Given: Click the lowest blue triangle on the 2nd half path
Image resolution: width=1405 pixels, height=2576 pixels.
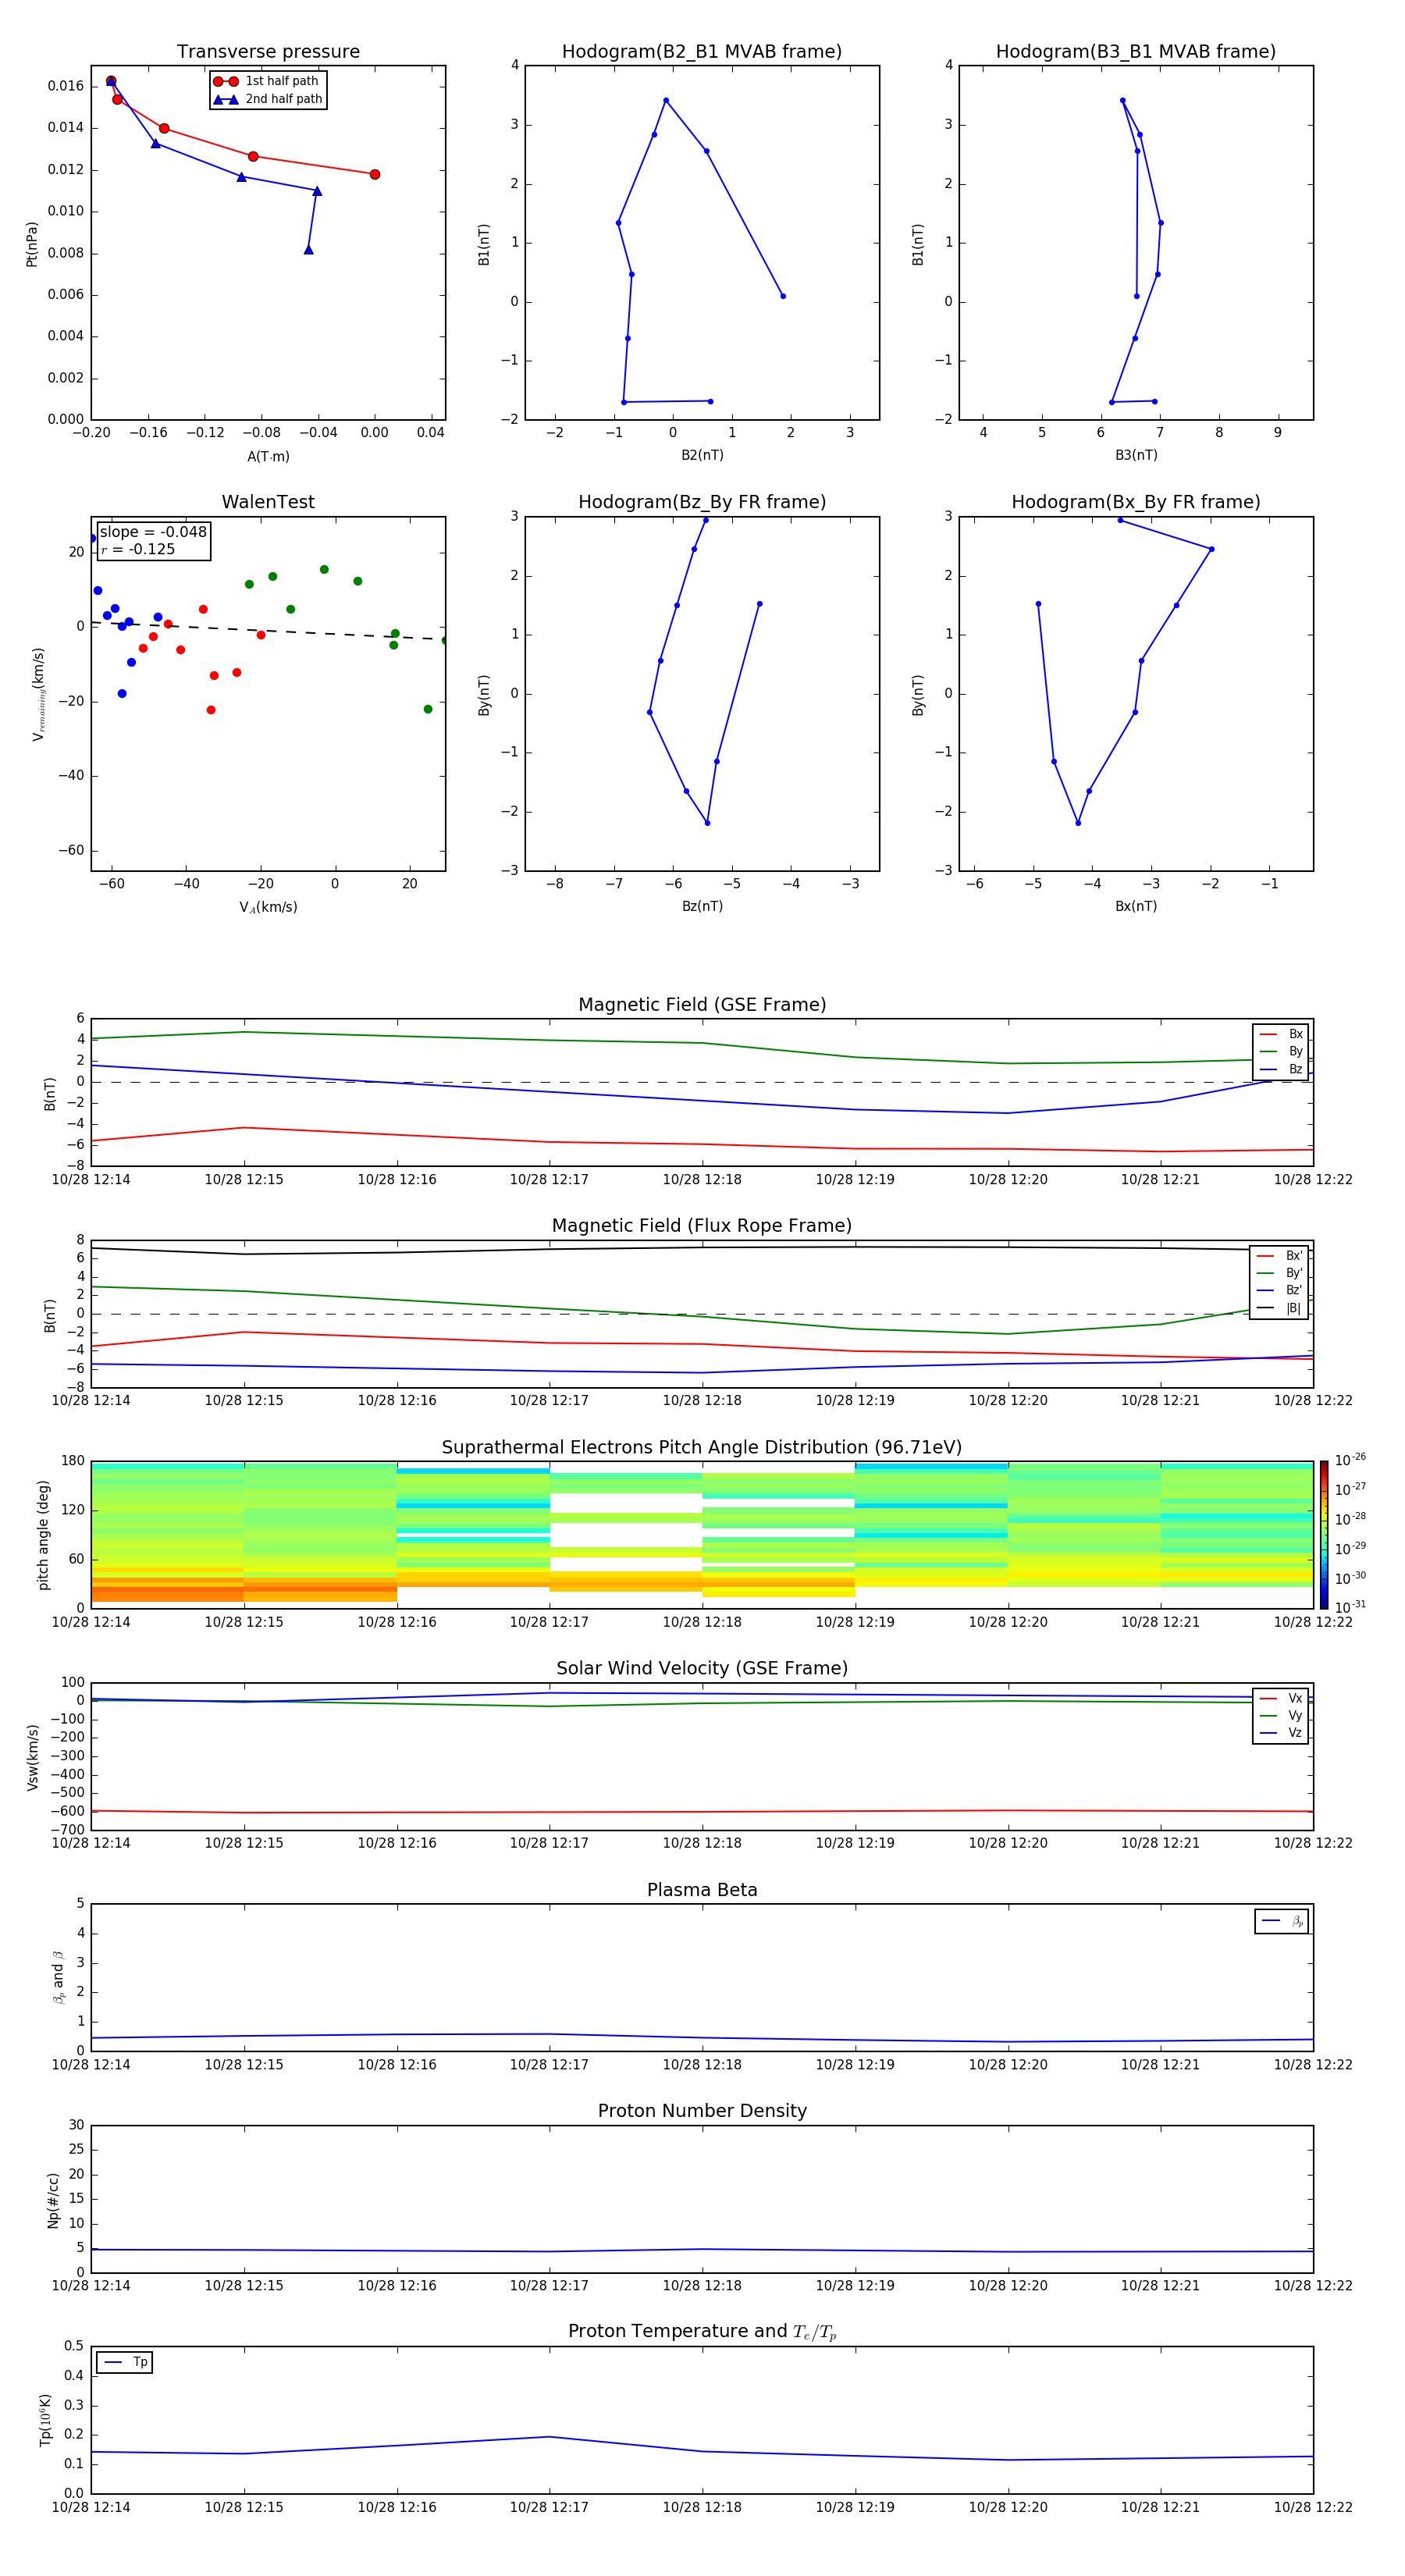Looking at the screenshot, I should (309, 250).
